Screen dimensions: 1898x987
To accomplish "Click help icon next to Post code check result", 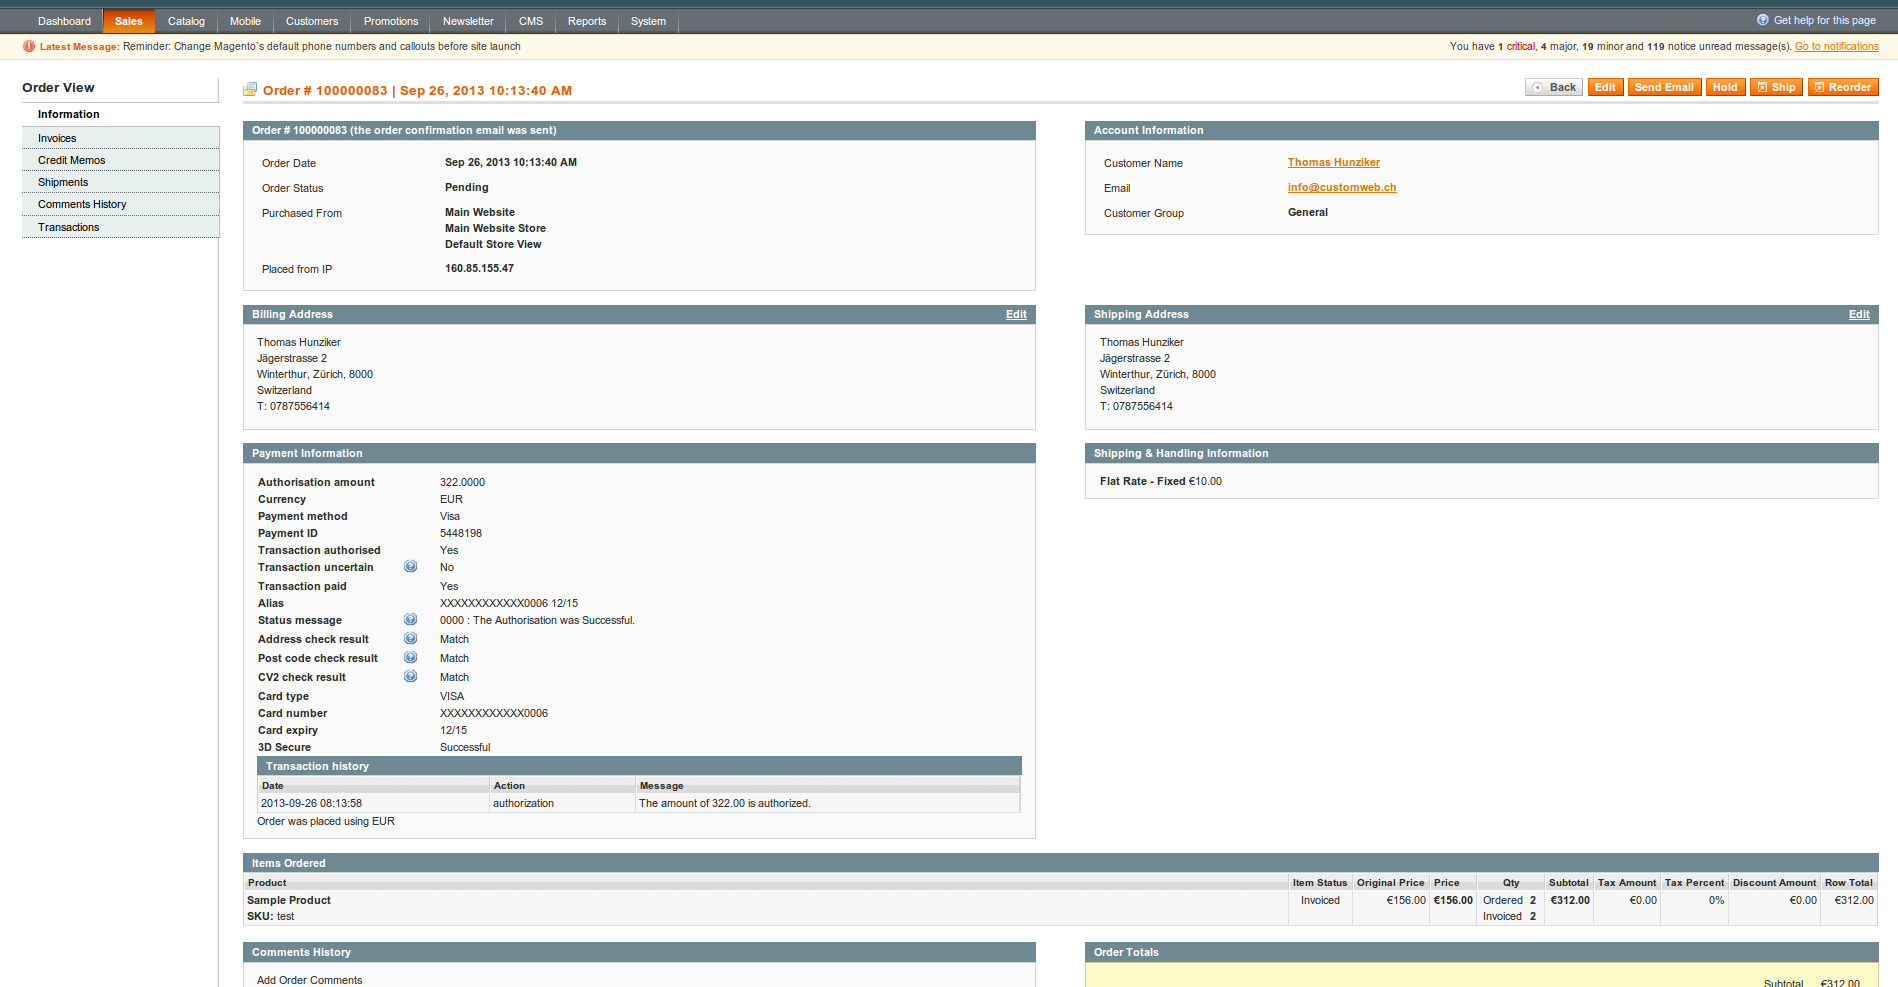I will click(410, 658).
